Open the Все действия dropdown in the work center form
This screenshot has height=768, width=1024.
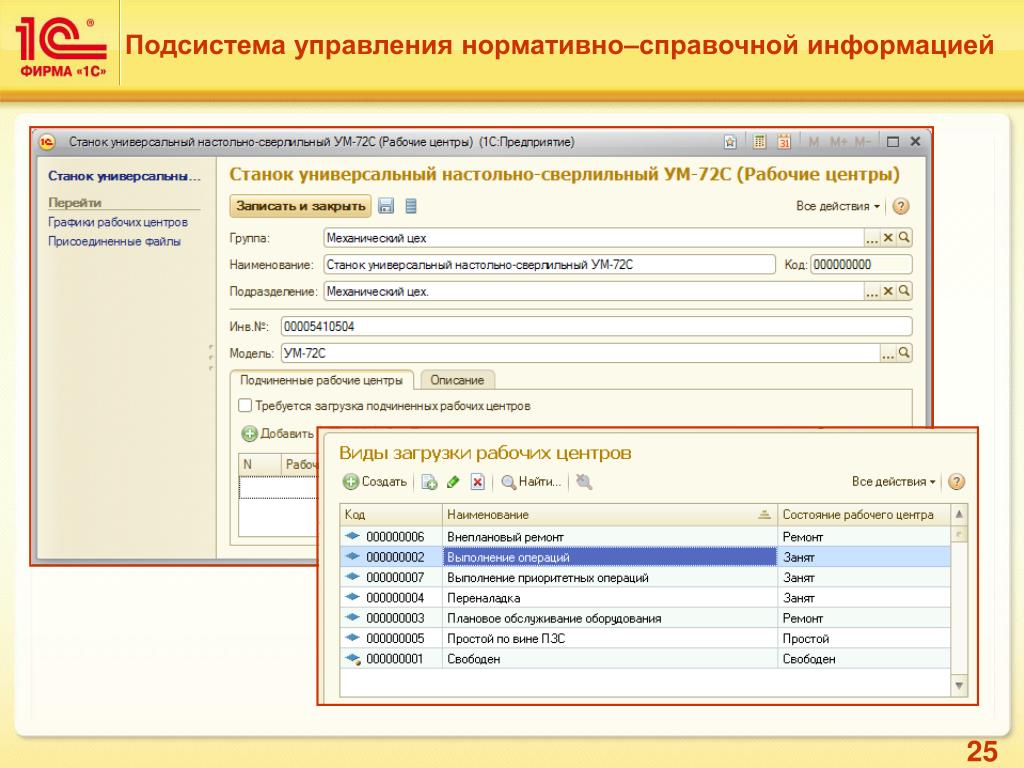(x=838, y=206)
